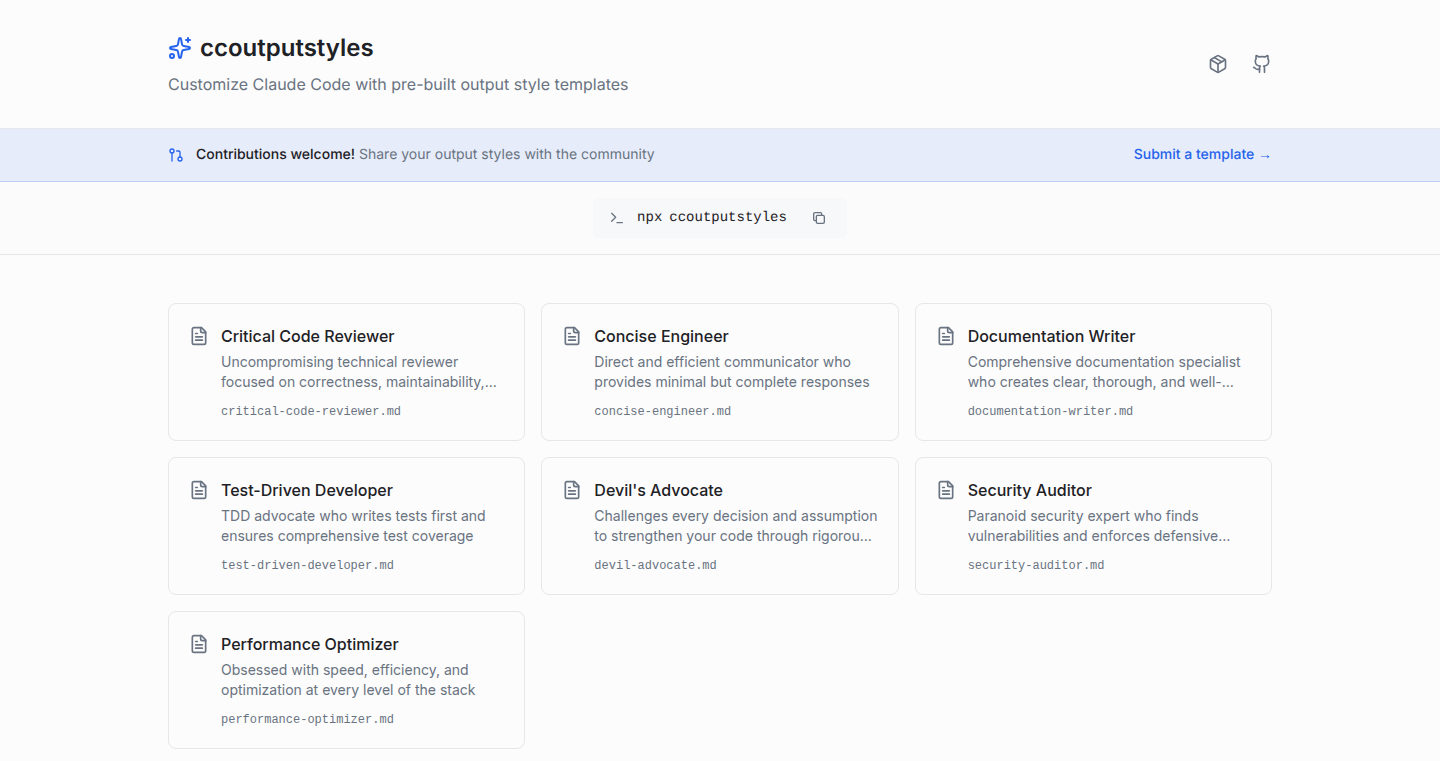Open the Devil's Advocate title
The width and height of the screenshot is (1440, 761).
[658, 490]
